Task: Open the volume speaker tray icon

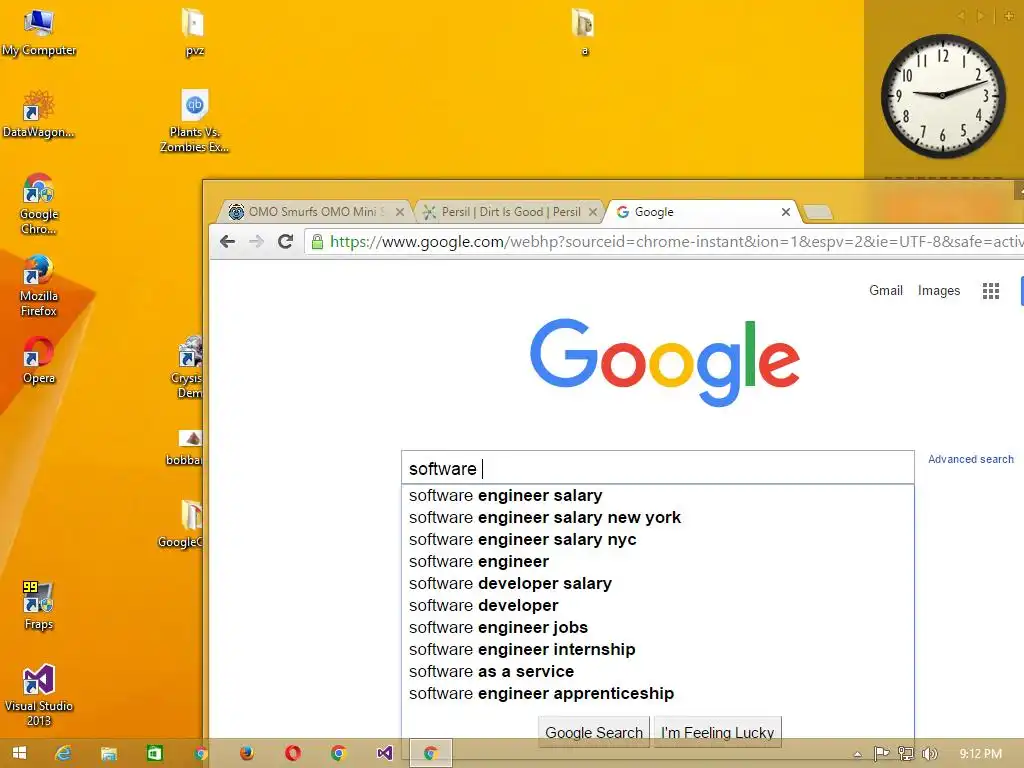Action: coord(929,754)
